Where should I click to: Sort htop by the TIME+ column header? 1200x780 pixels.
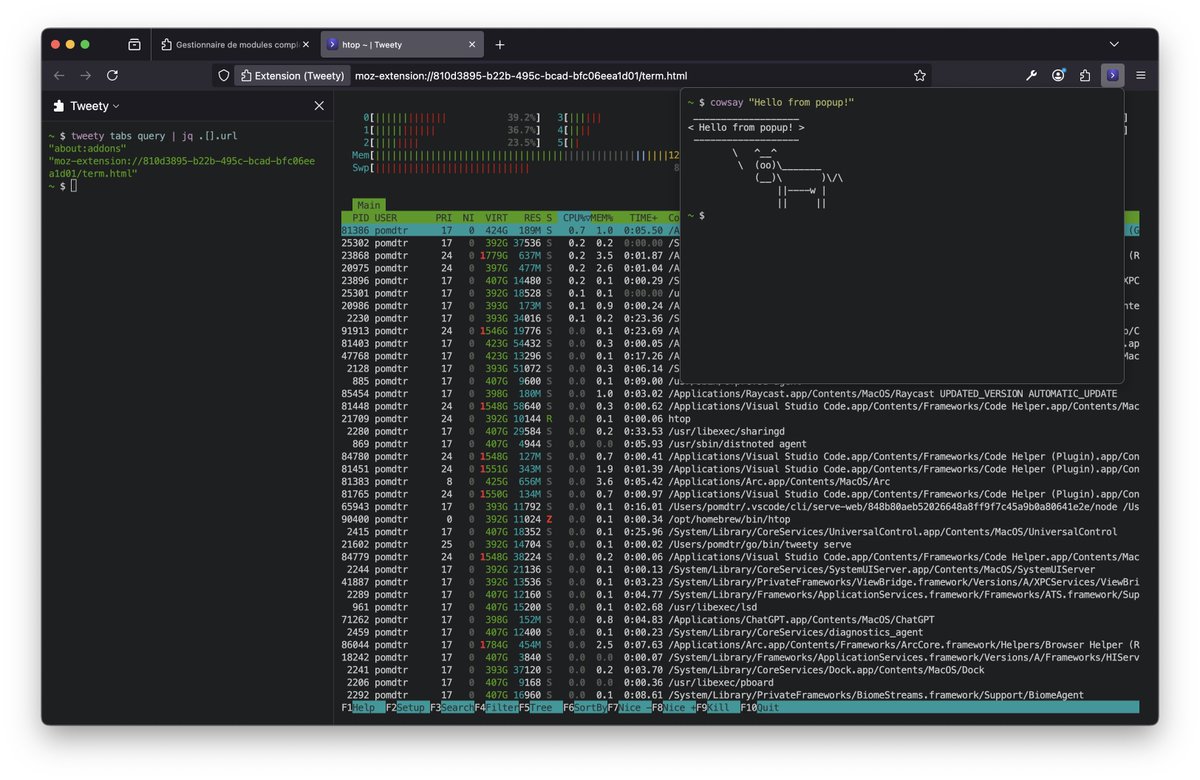[x=643, y=218]
